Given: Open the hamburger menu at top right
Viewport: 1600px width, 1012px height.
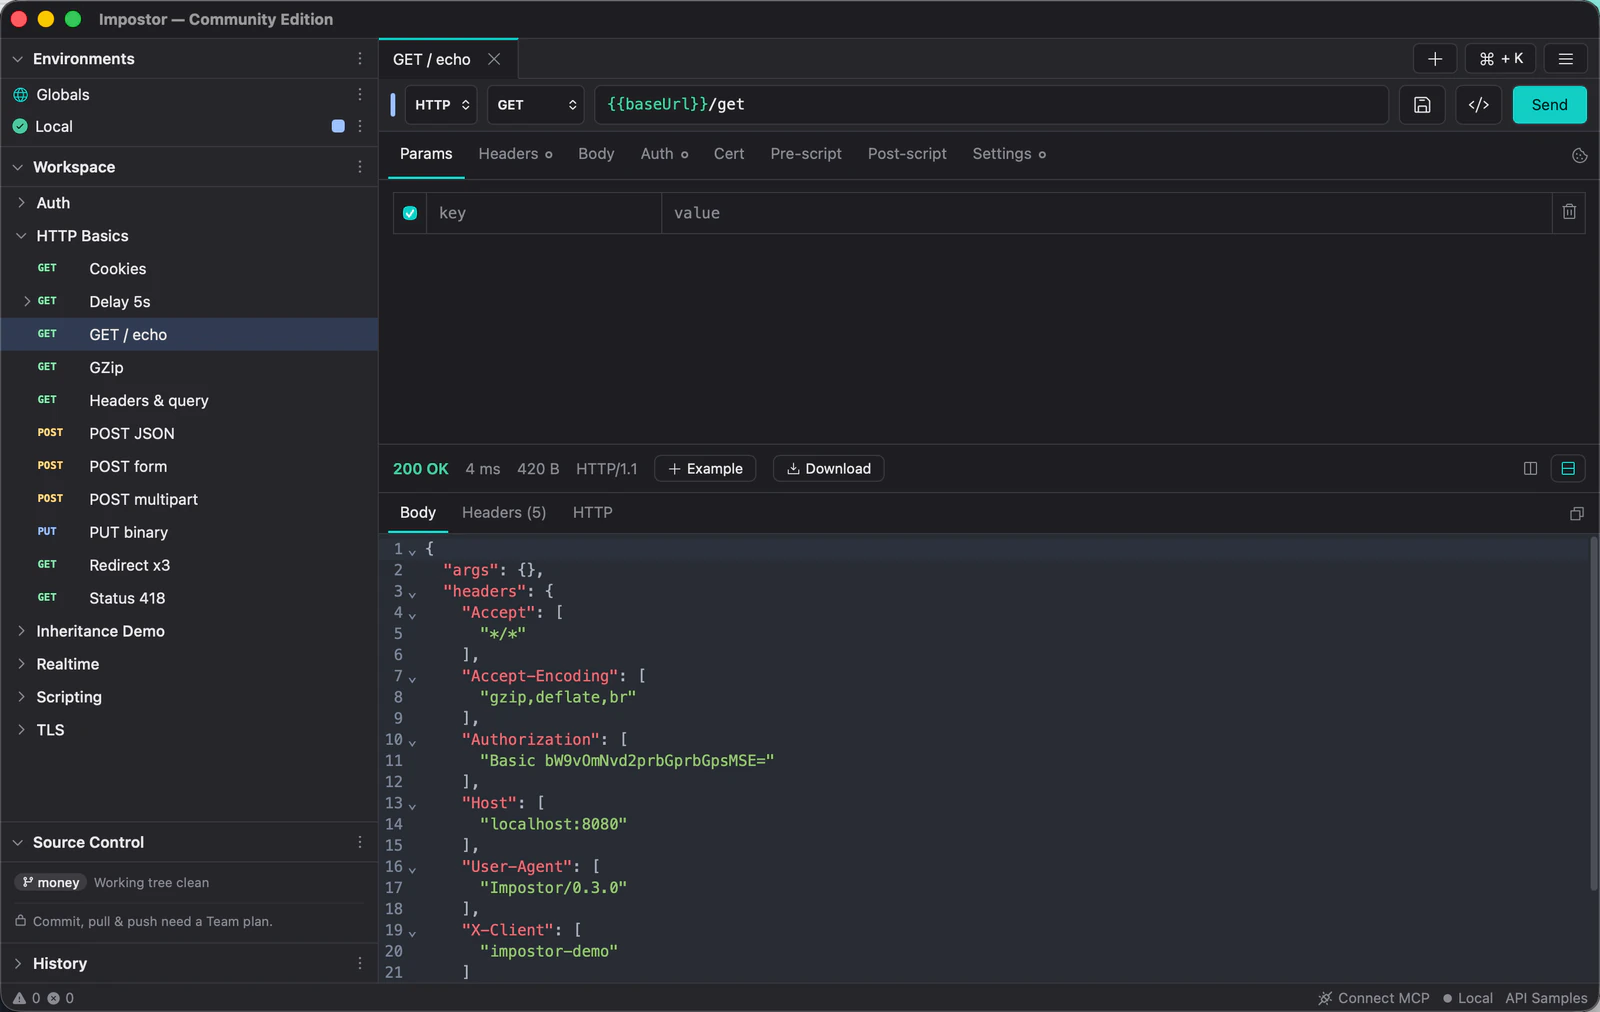Looking at the screenshot, I should pos(1566,59).
